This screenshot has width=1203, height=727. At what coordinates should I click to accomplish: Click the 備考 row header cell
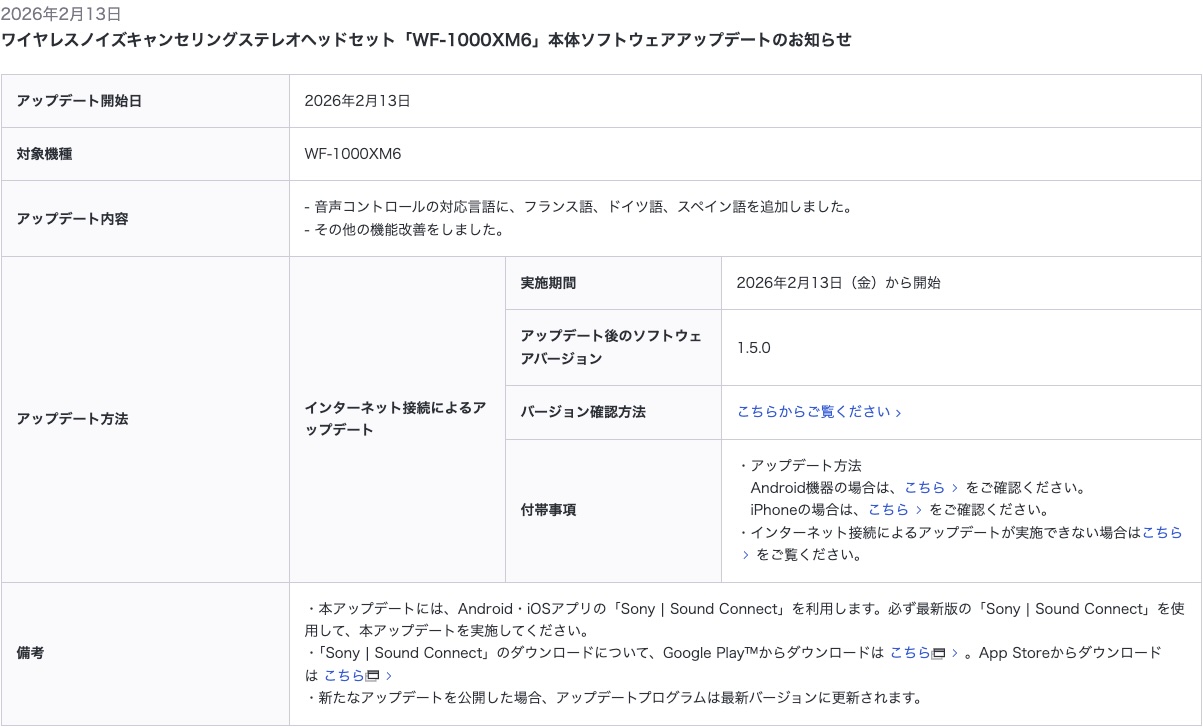pyautogui.click(x=145, y=653)
